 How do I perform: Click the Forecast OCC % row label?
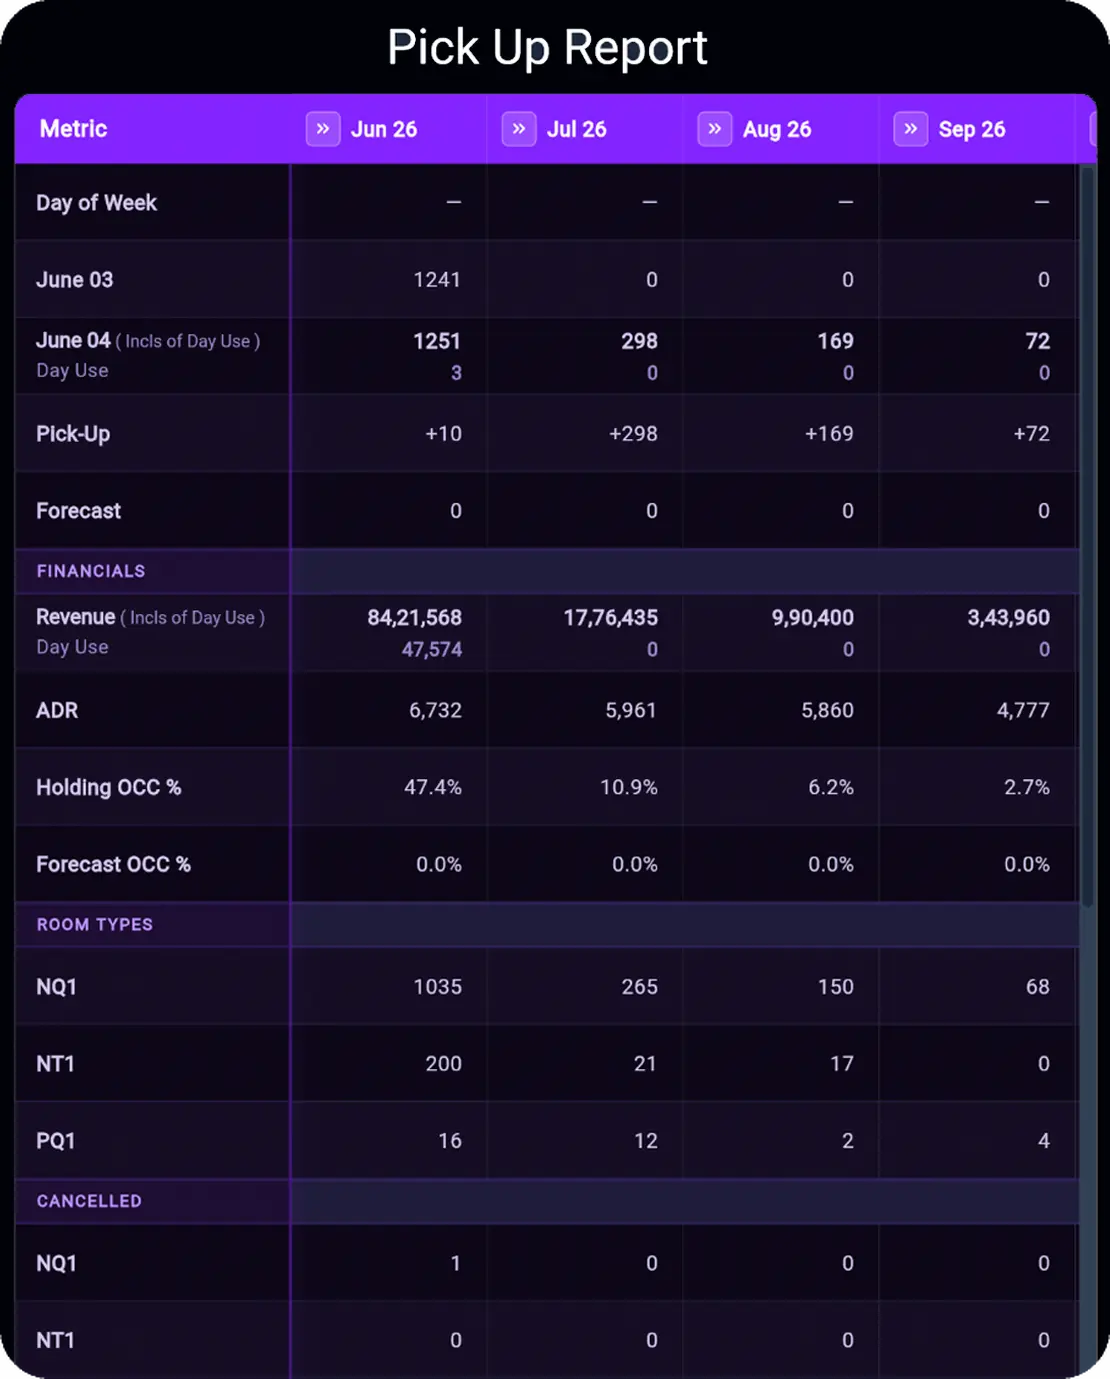[113, 865]
